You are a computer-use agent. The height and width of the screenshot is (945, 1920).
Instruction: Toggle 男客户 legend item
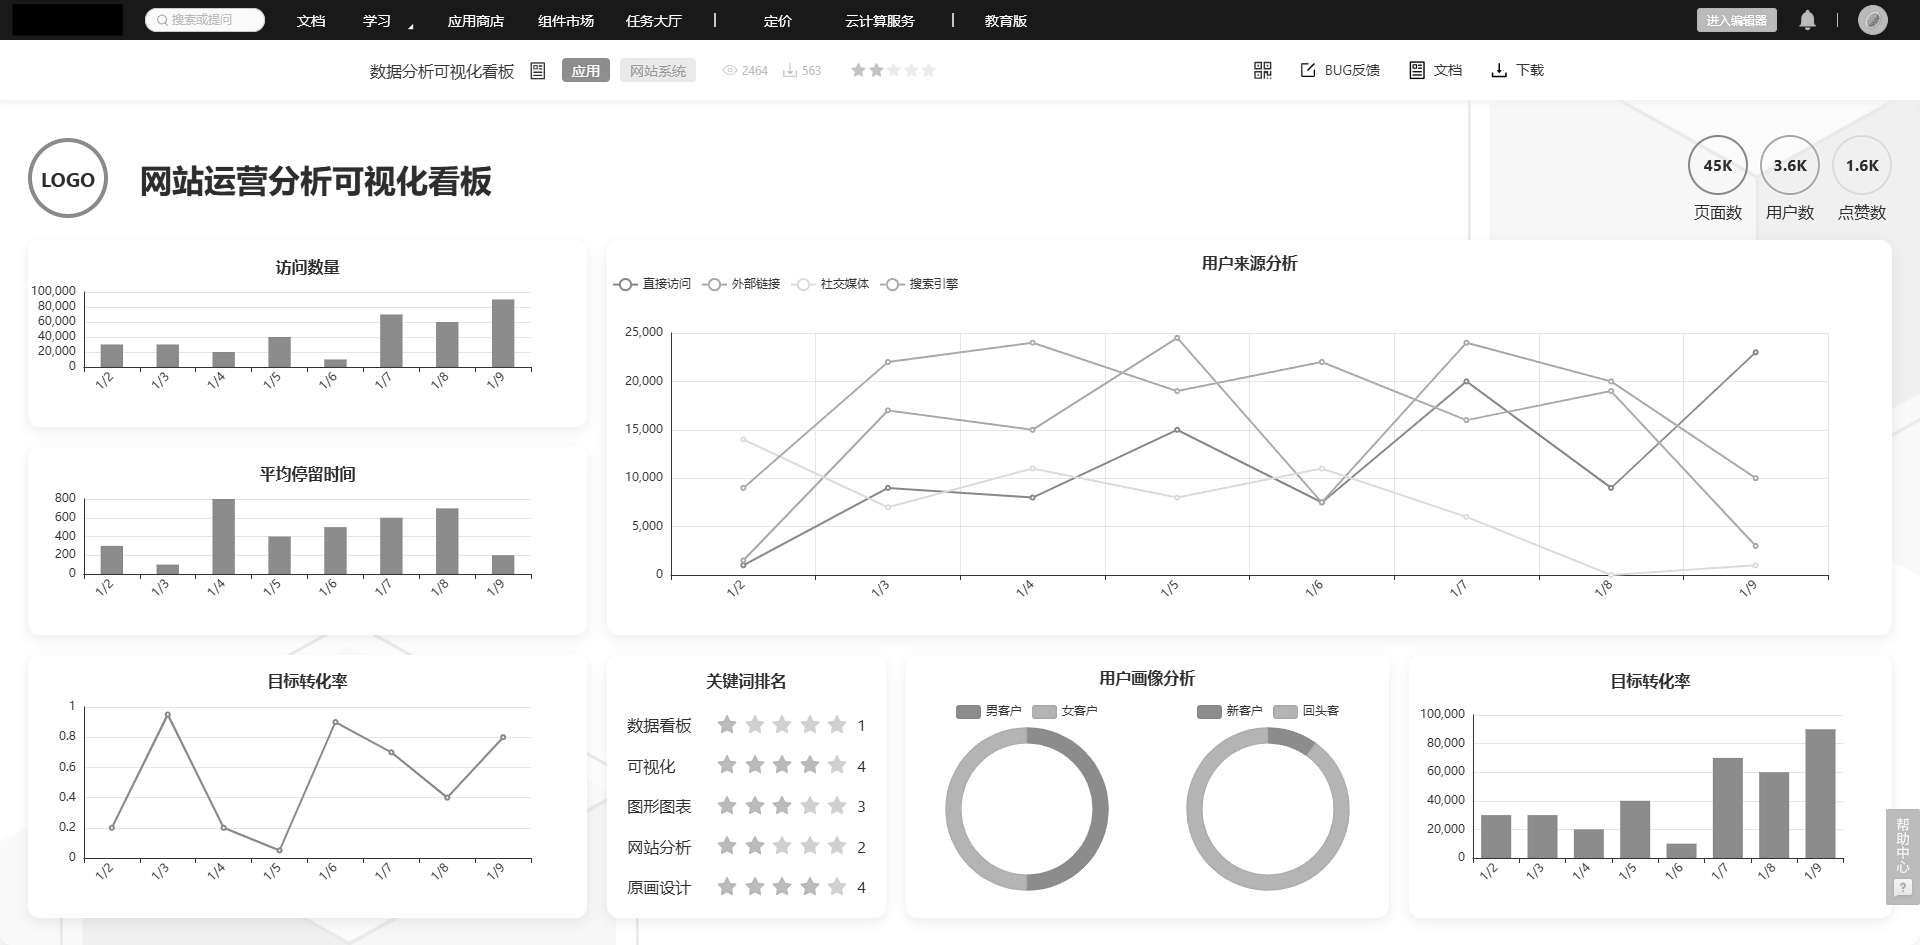(988, 711)
